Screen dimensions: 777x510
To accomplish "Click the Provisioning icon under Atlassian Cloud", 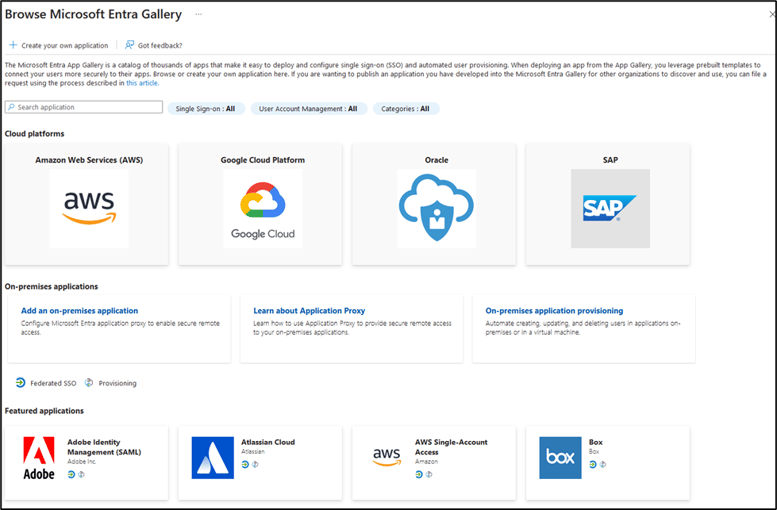I will 255,464.
